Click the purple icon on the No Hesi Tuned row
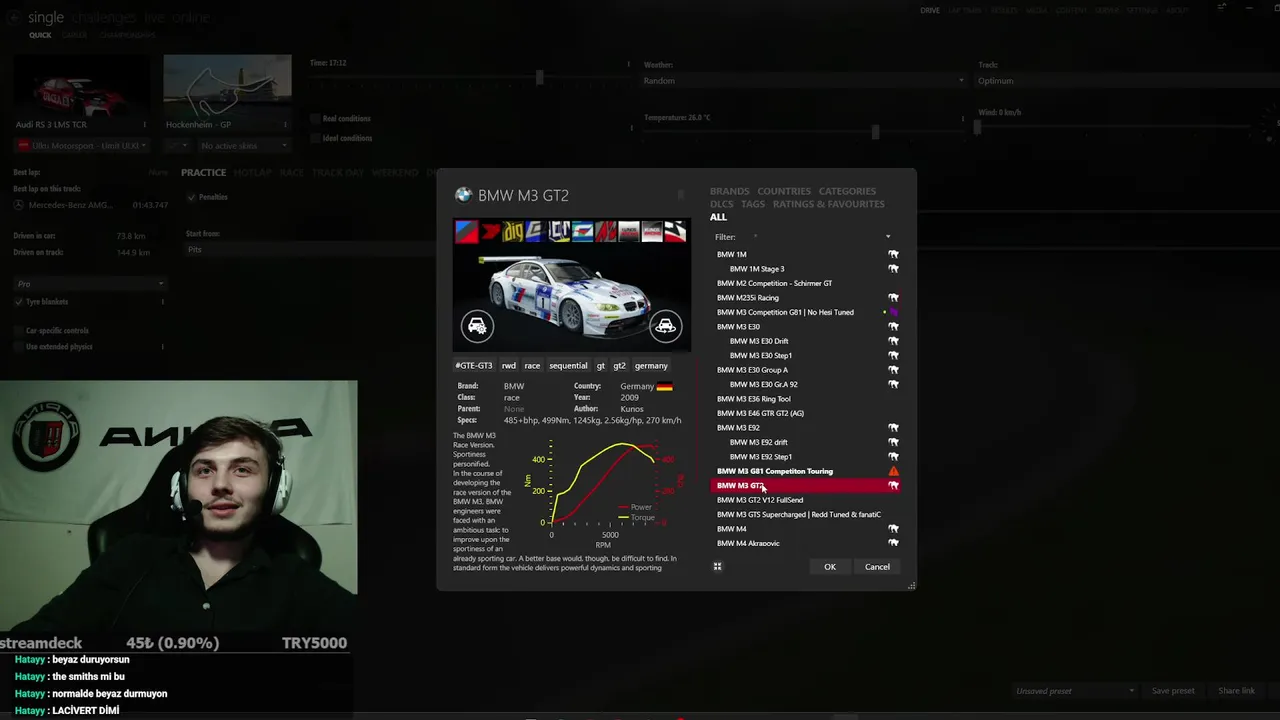The height and width of the screenshot is (720, 1280). point(894,312)
